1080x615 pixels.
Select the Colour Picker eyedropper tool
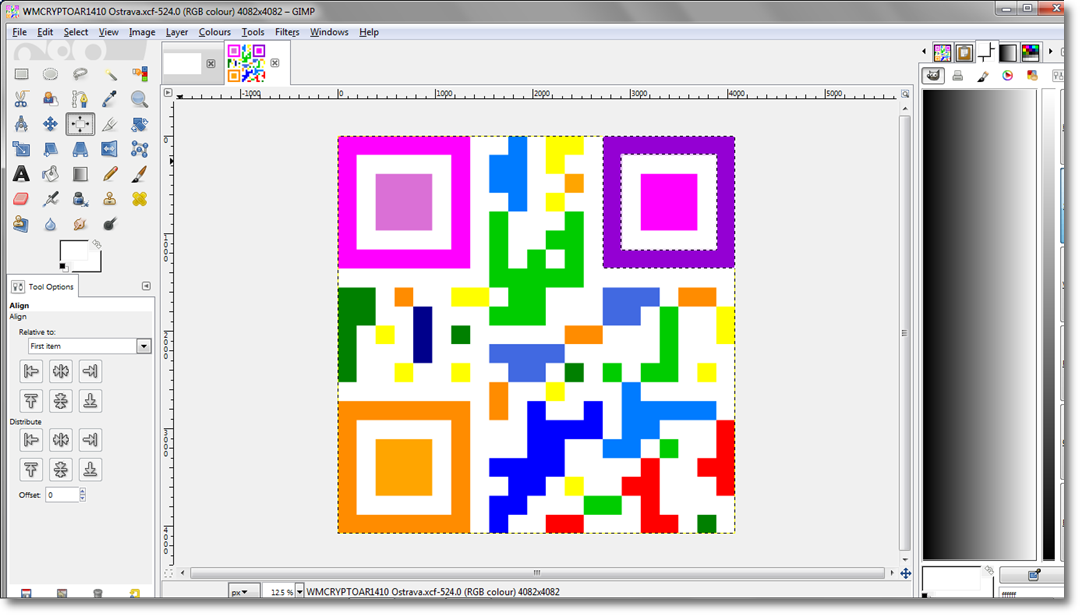[110, 99]
